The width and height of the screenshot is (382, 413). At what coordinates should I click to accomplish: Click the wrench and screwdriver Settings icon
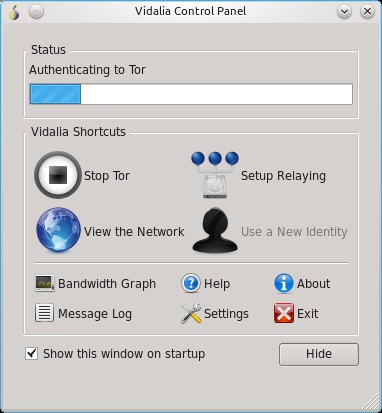tap(191, 313)
